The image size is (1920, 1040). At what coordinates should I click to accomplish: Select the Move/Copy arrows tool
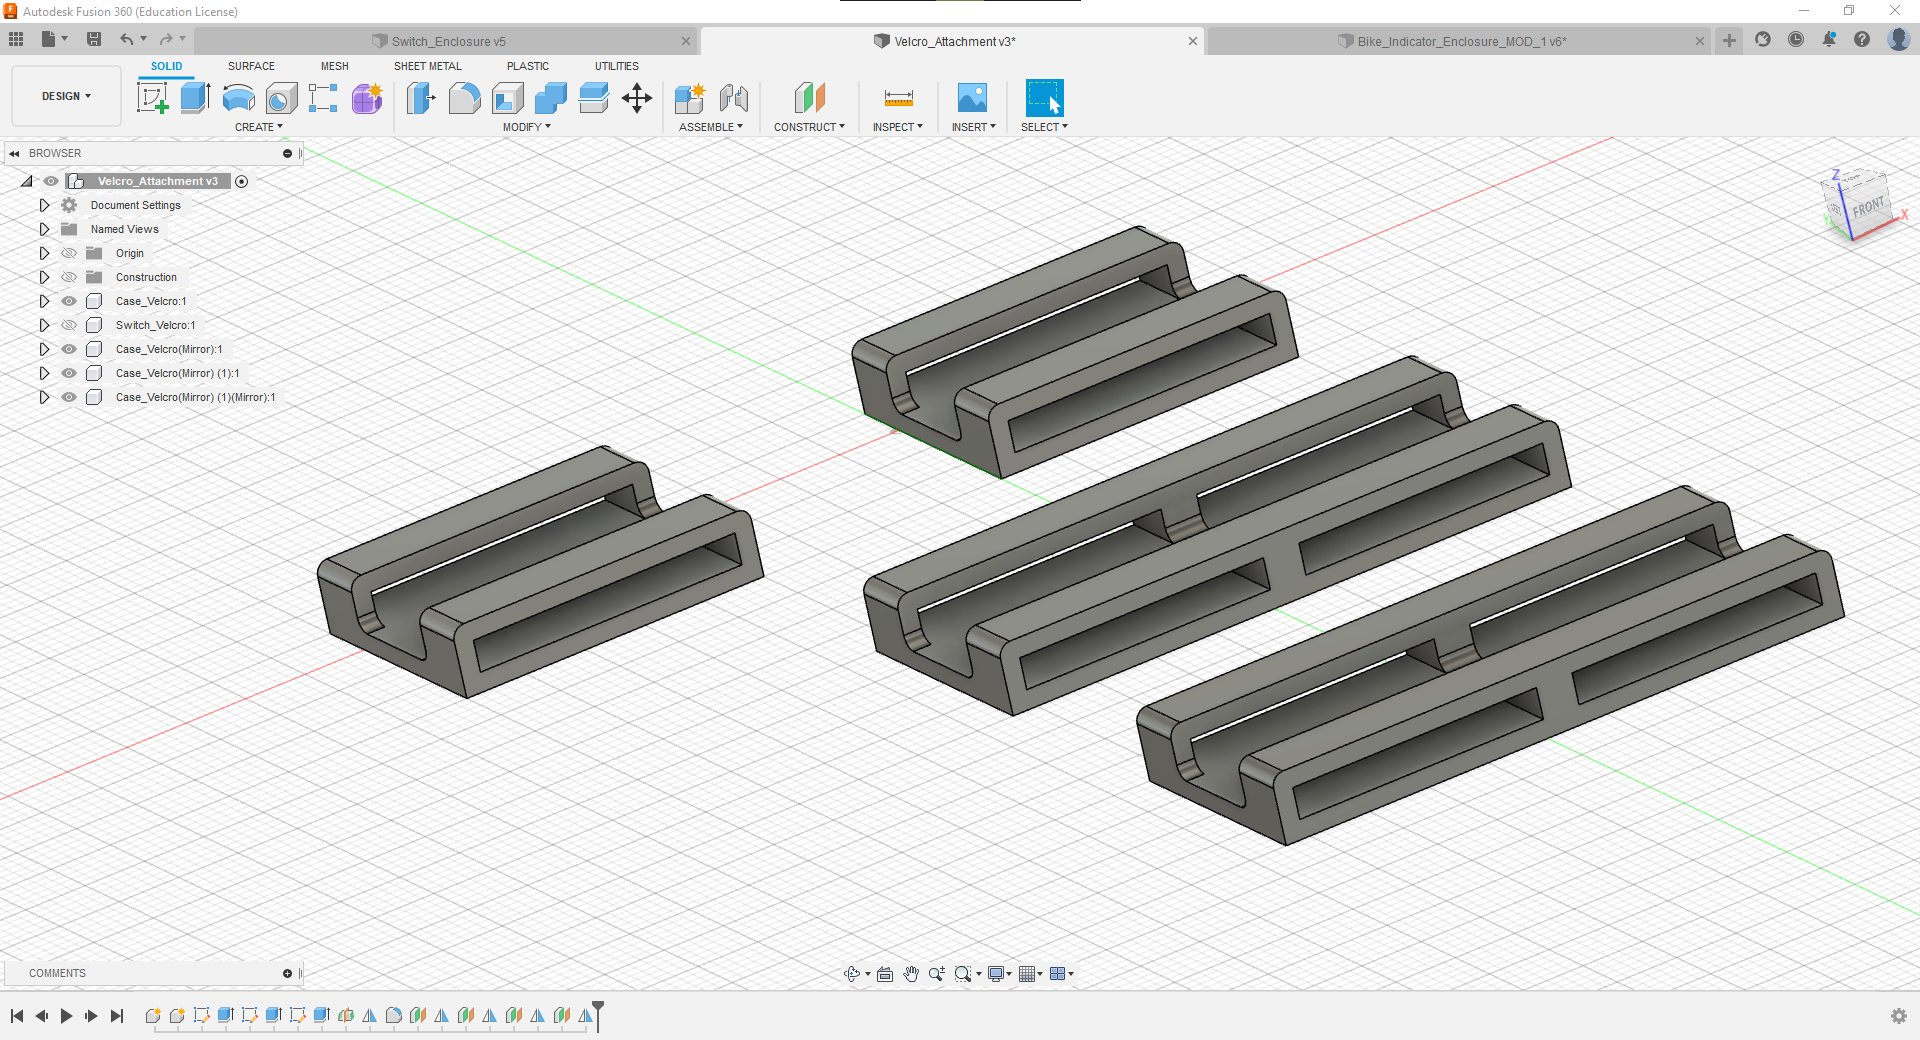[637, 98]
